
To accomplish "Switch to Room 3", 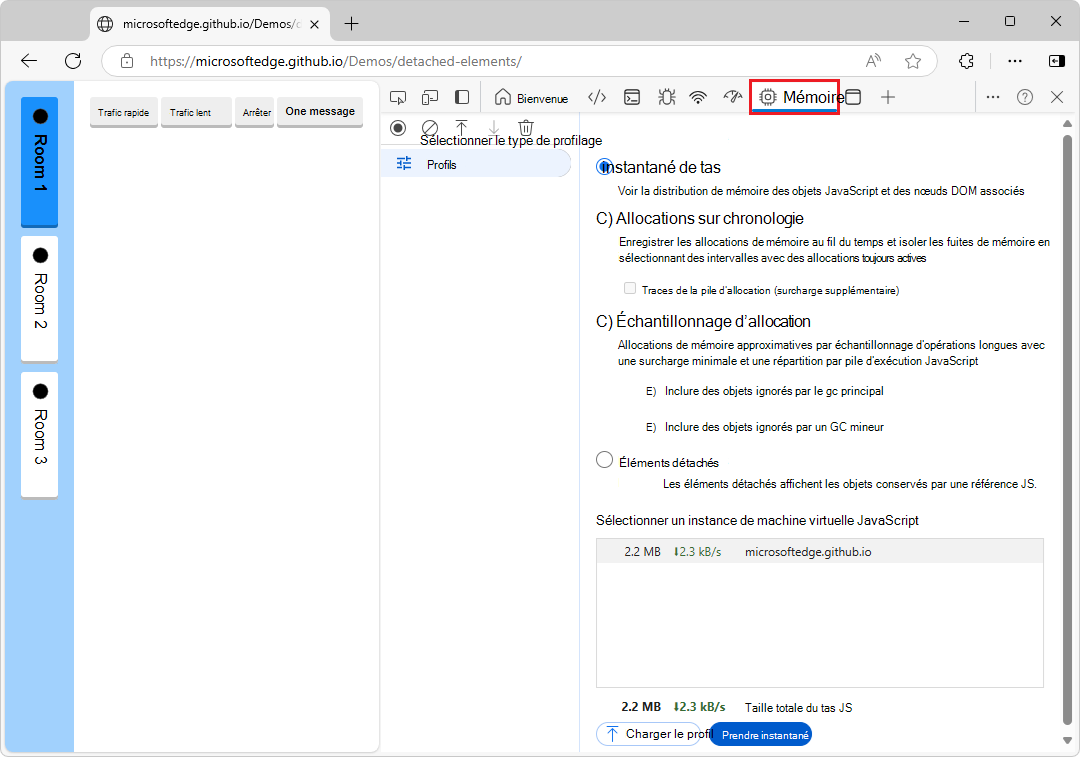I will click(39, 435).
